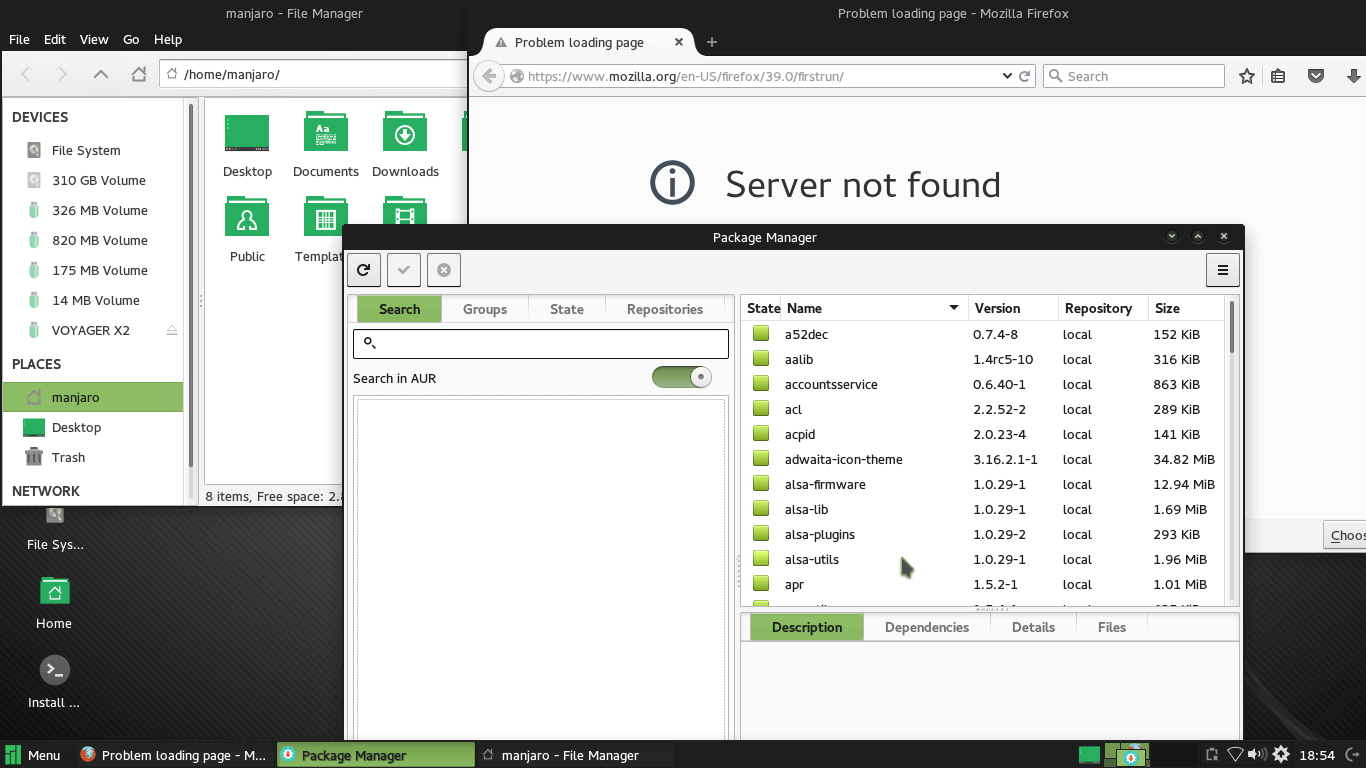
Task: Open the File menu in File Manager
Action: click(x=19, y=39)
